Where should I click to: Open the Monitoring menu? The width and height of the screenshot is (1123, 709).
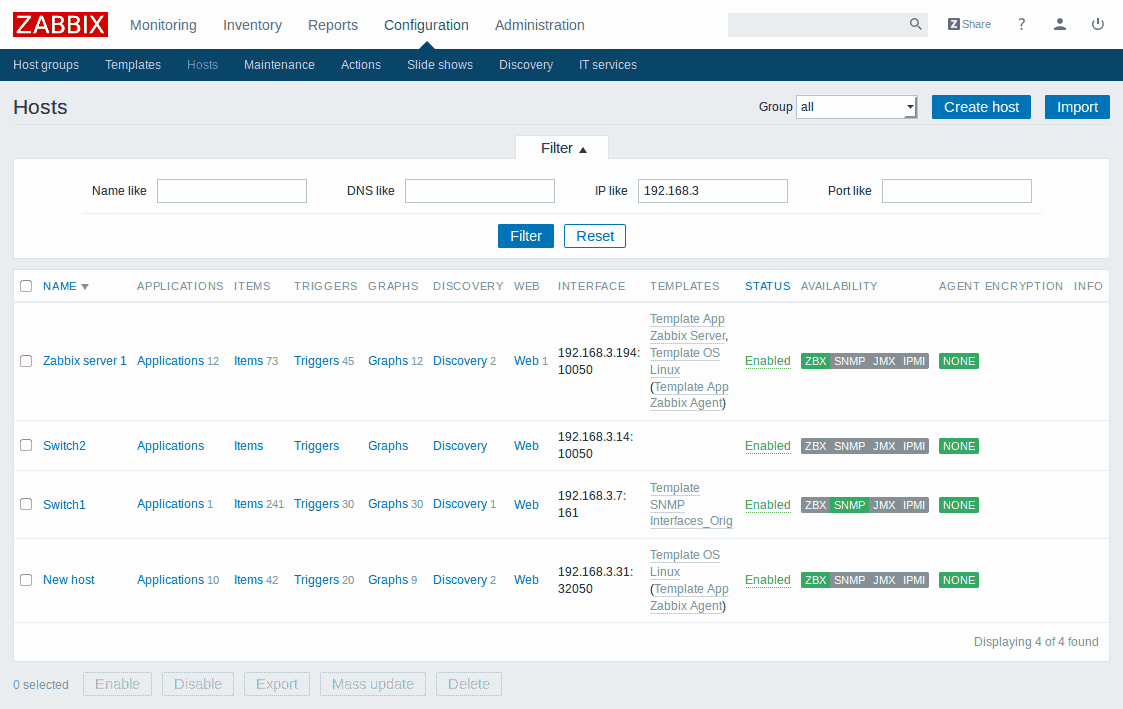(163, 25)
